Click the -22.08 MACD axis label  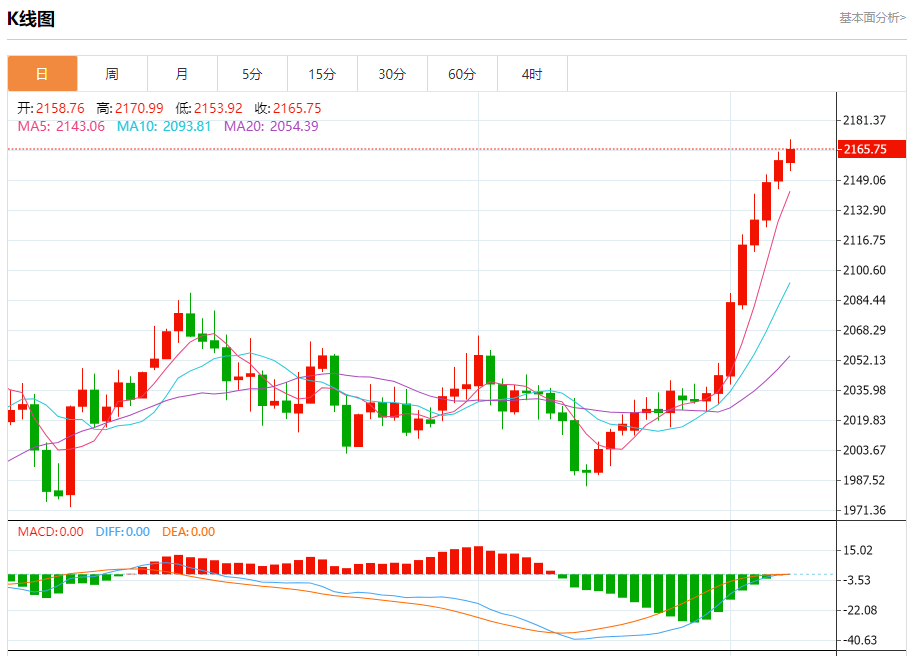pyautogui.click(x=860, y=610)
